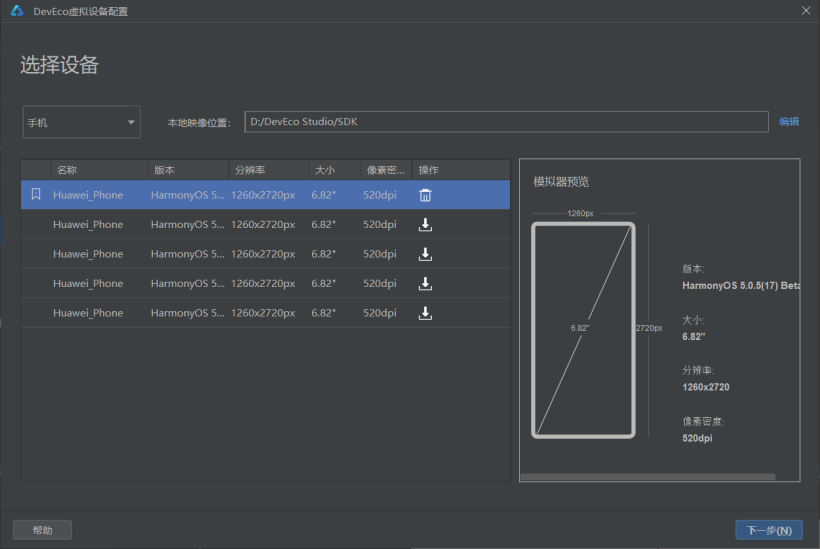Select the HarmonyOS 5.0.5(17) Beta version text
The width and height of the screenshot is (820, 549).
pos(741,285)
